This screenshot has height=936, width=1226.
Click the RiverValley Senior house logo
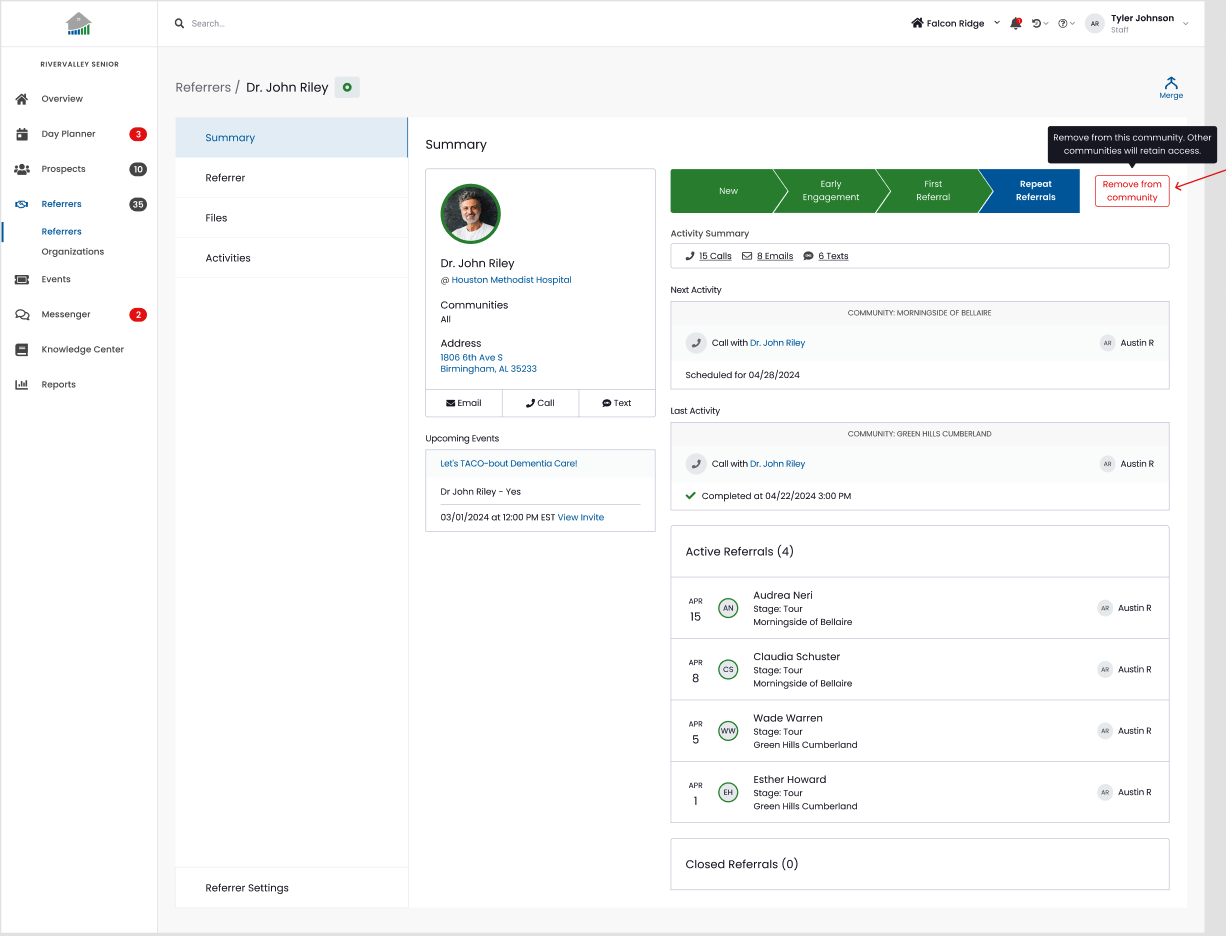[x=78, y=23]
